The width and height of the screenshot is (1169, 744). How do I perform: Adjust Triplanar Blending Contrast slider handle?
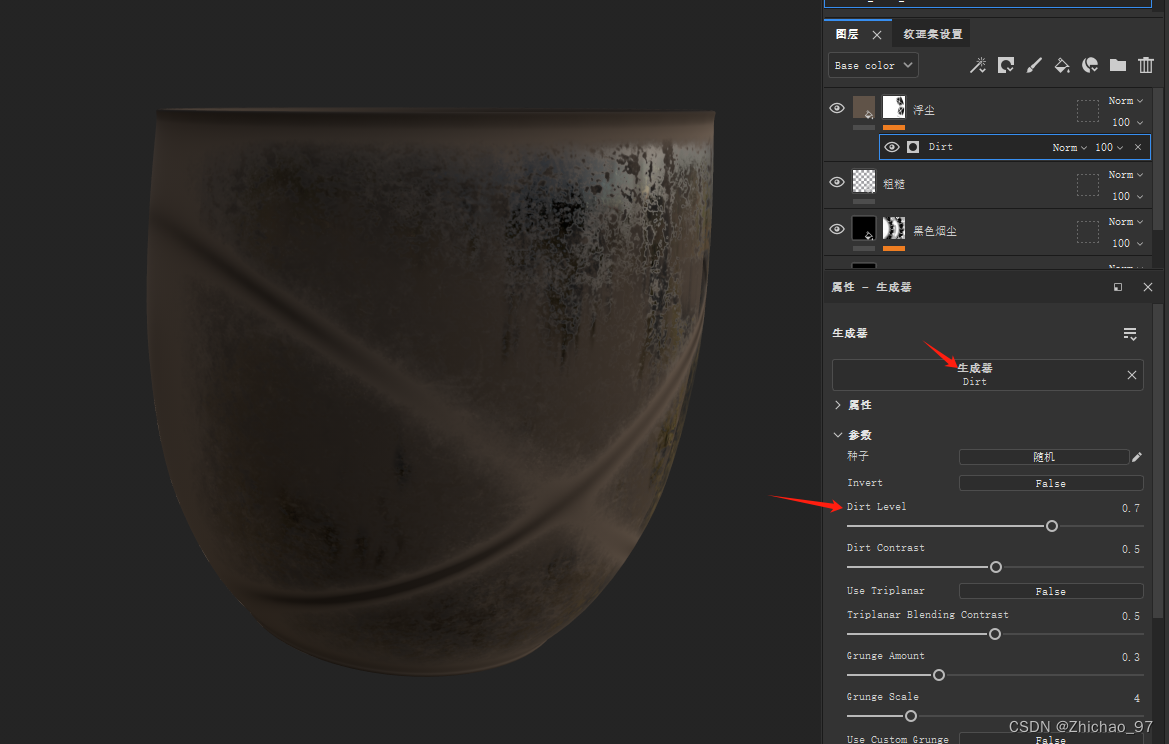click(x=995, y=634)
